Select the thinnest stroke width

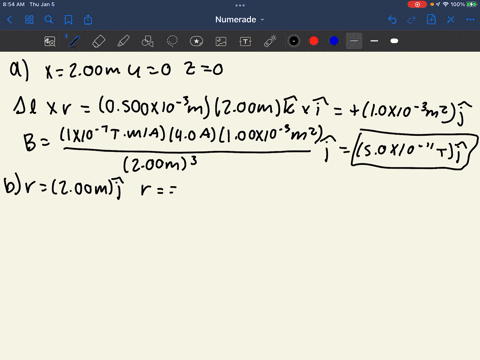tap(354, 41)
